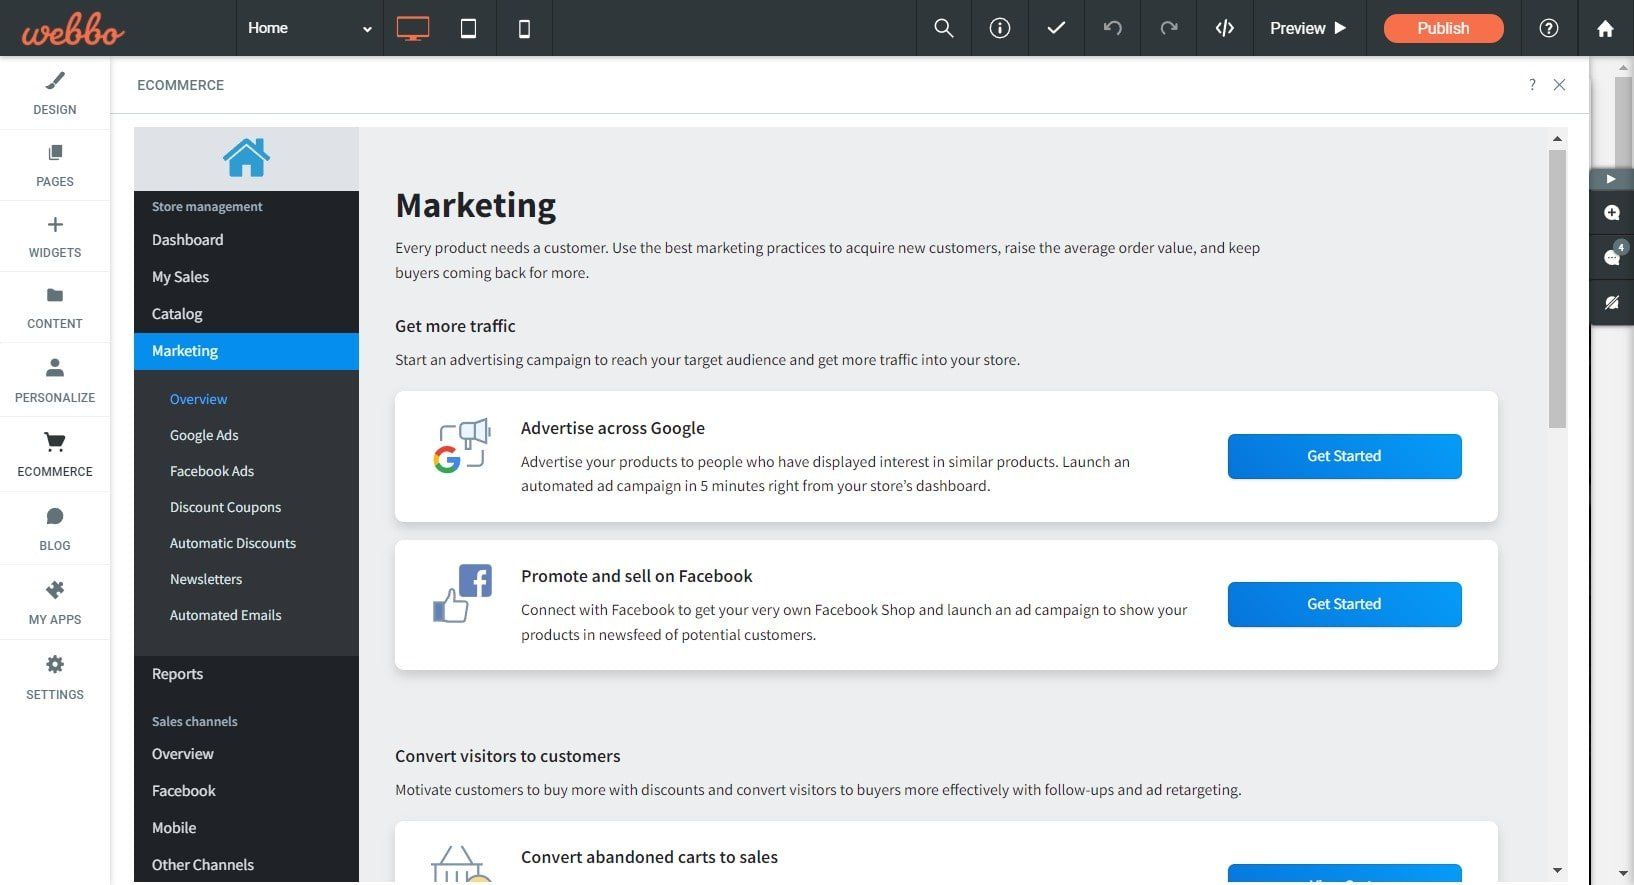Image resolution: width=1634 pixels, height=885 pixels.
Task: Click the blue store home icon
Action: tap(246, 158)
